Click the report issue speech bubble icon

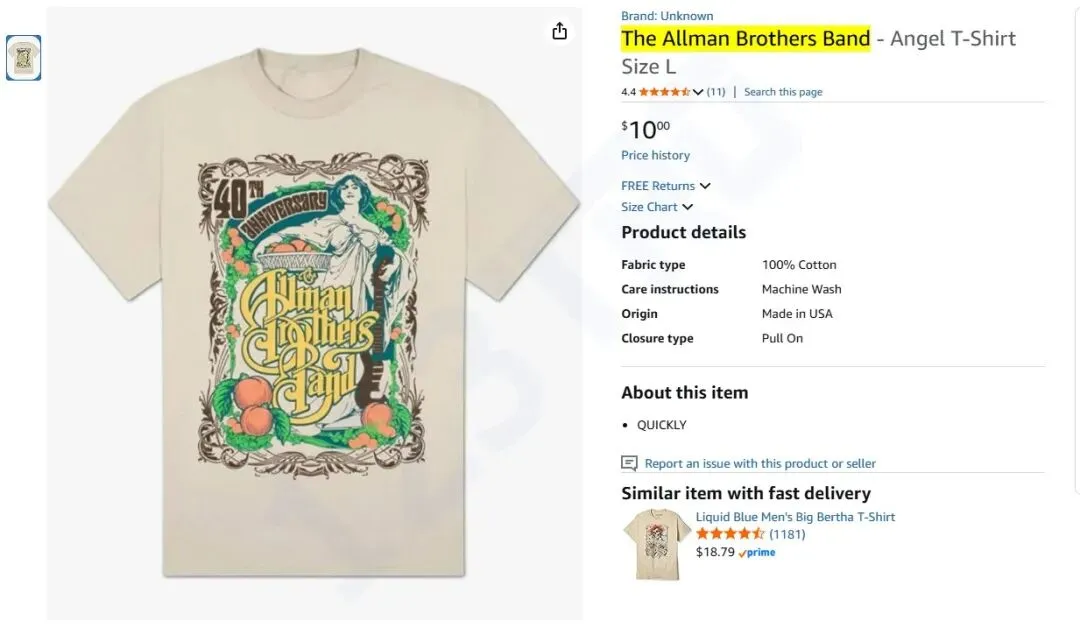(629, 463)
